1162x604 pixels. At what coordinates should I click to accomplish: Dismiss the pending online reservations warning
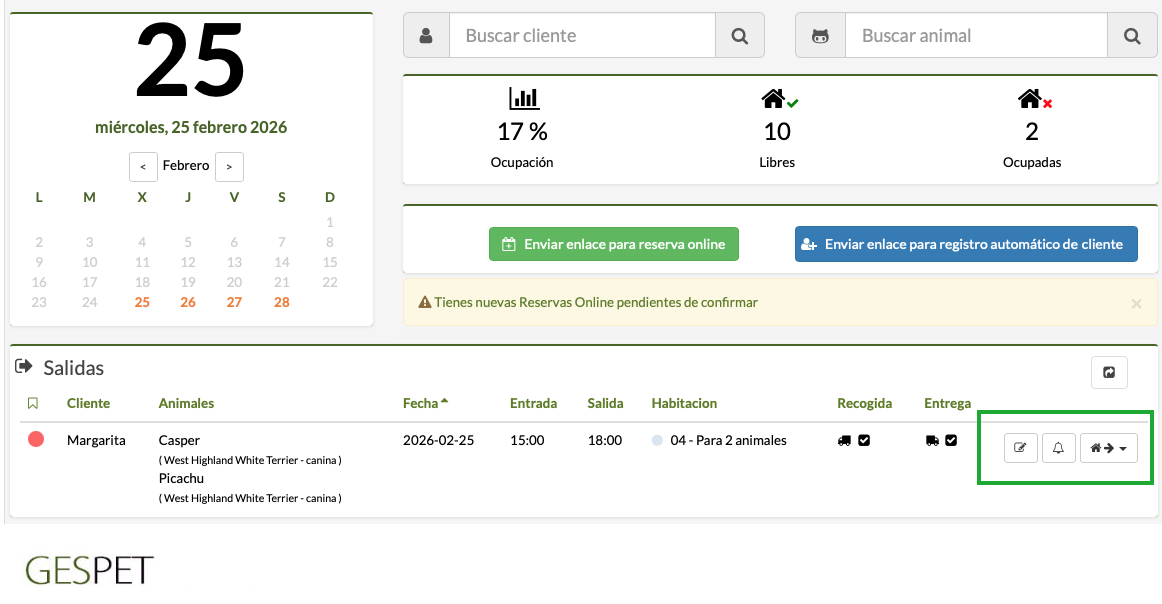tap(1136, 304)
